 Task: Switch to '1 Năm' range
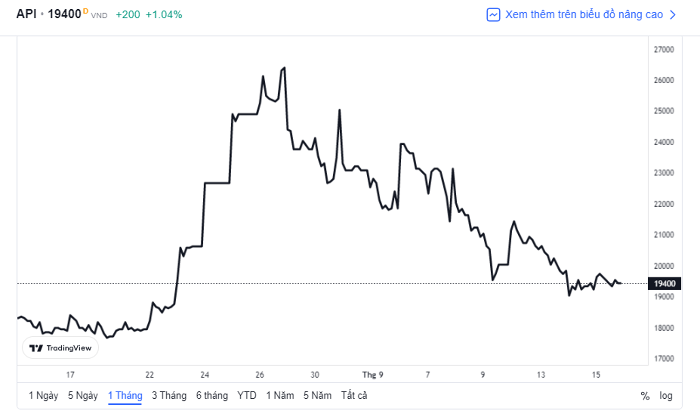[280, 395]
